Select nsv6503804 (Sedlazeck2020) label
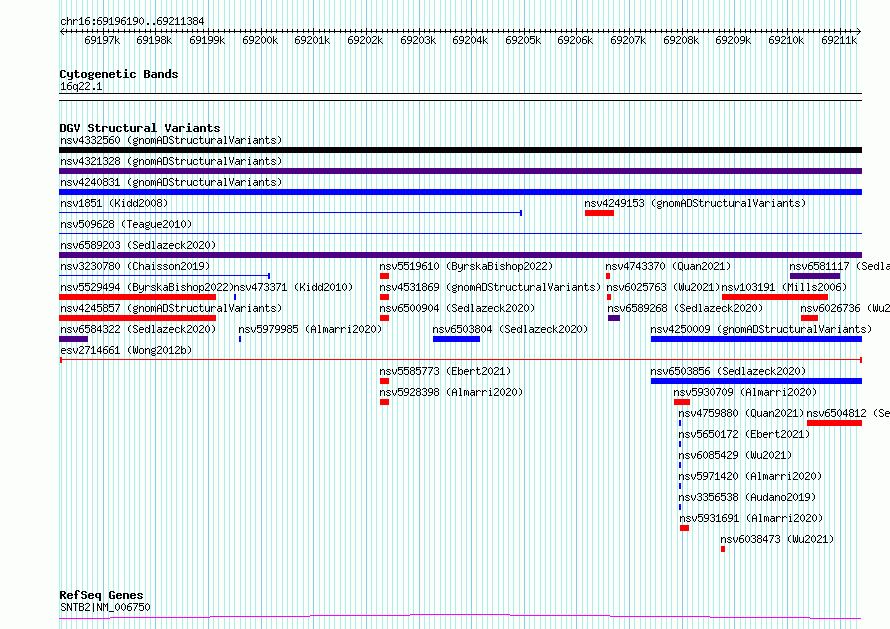Viewport: 890px width, 629px height. click(510, 329)
